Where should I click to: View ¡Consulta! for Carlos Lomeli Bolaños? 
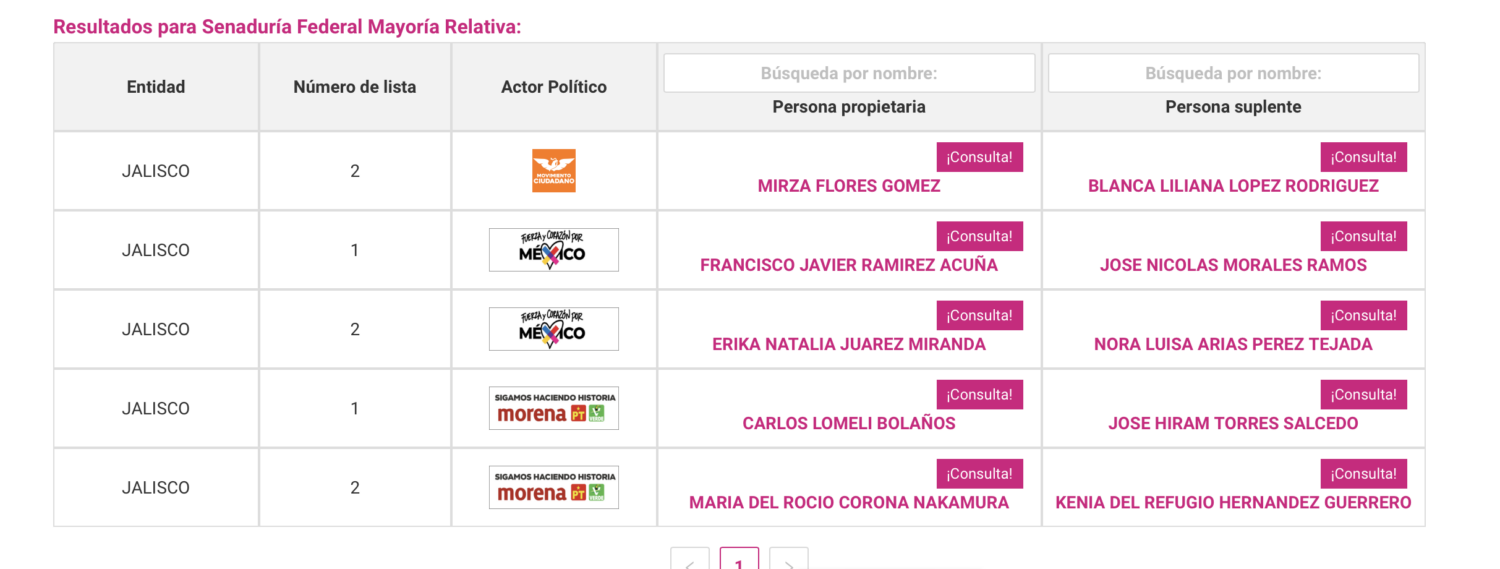(x=979, y=394)
